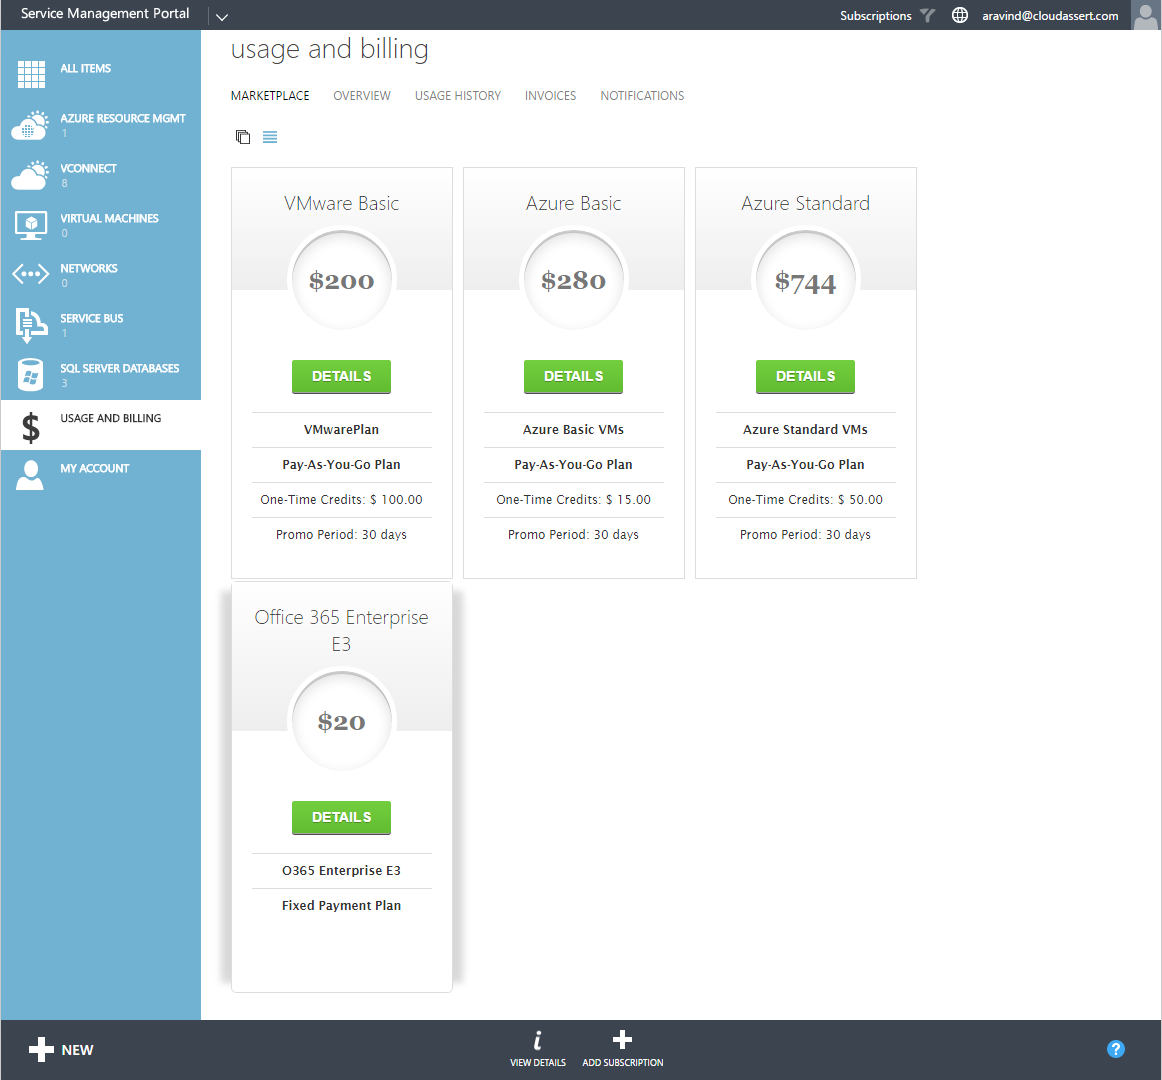Open the language globe icon

coord(960,15)
